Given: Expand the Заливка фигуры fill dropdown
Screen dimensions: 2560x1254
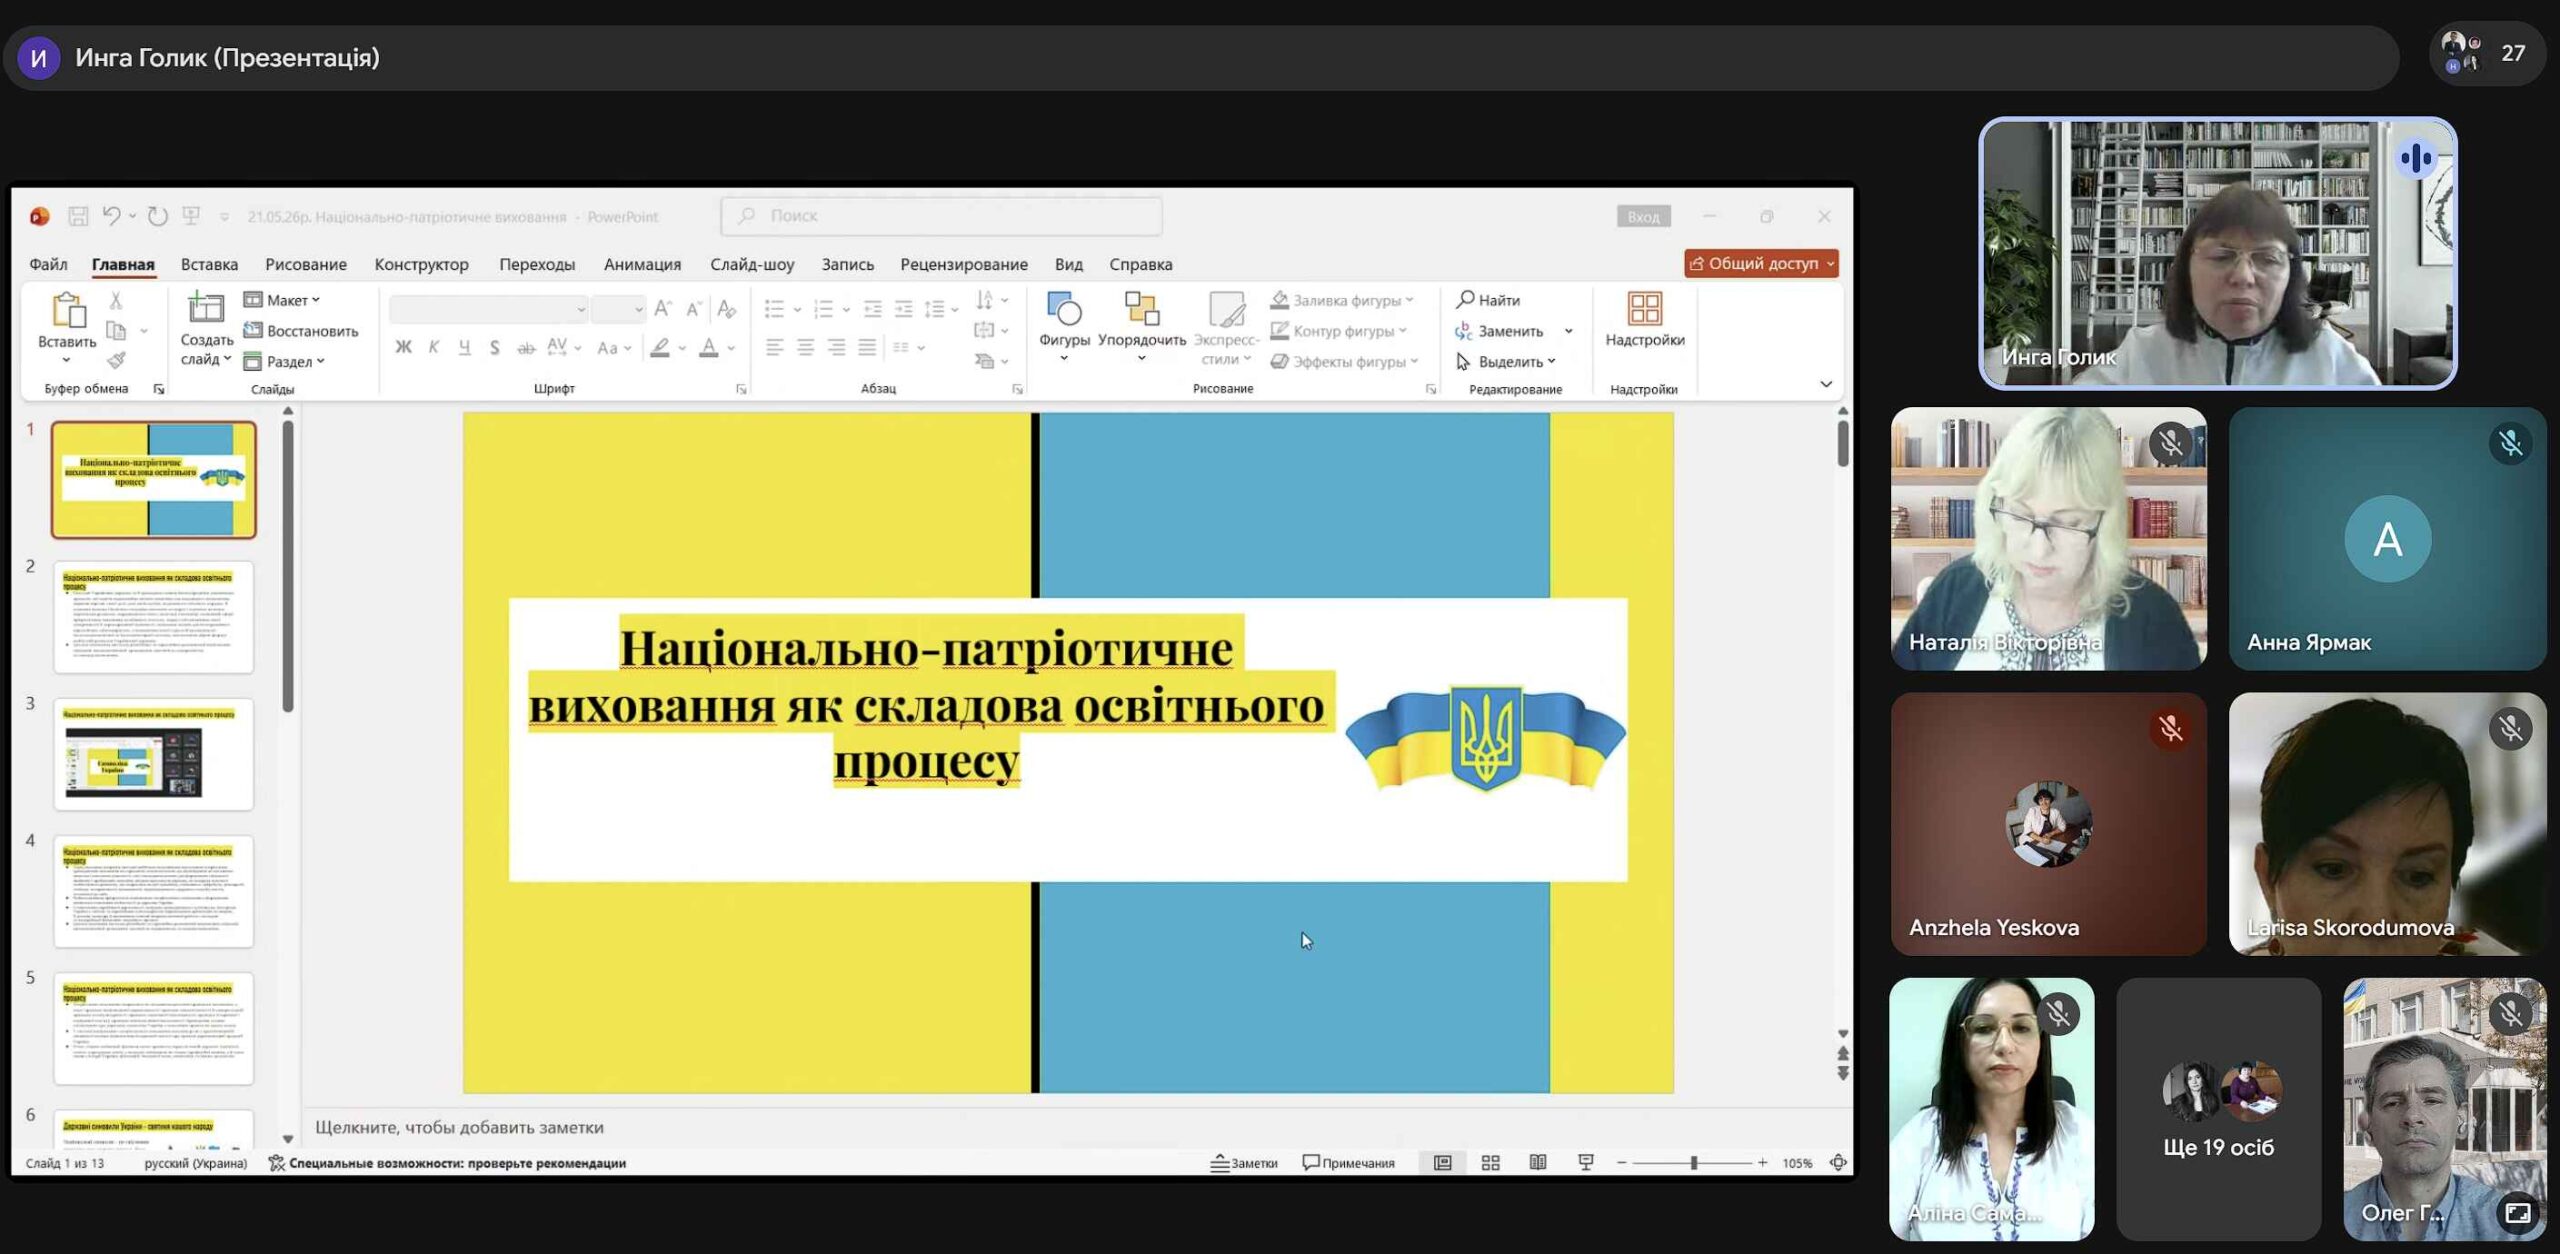Looking at the screenshot, I should point(1342,300).
